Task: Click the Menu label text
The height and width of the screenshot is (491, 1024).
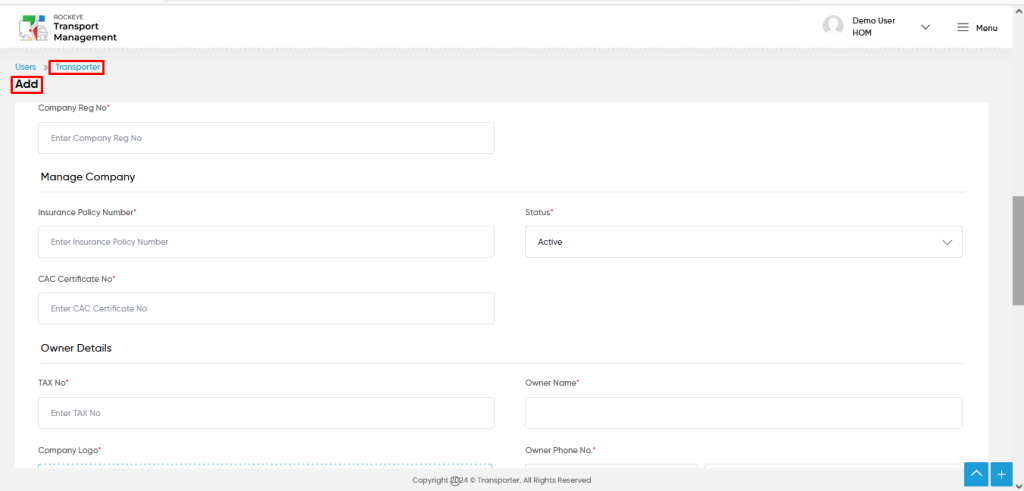Action: point(986,28)
